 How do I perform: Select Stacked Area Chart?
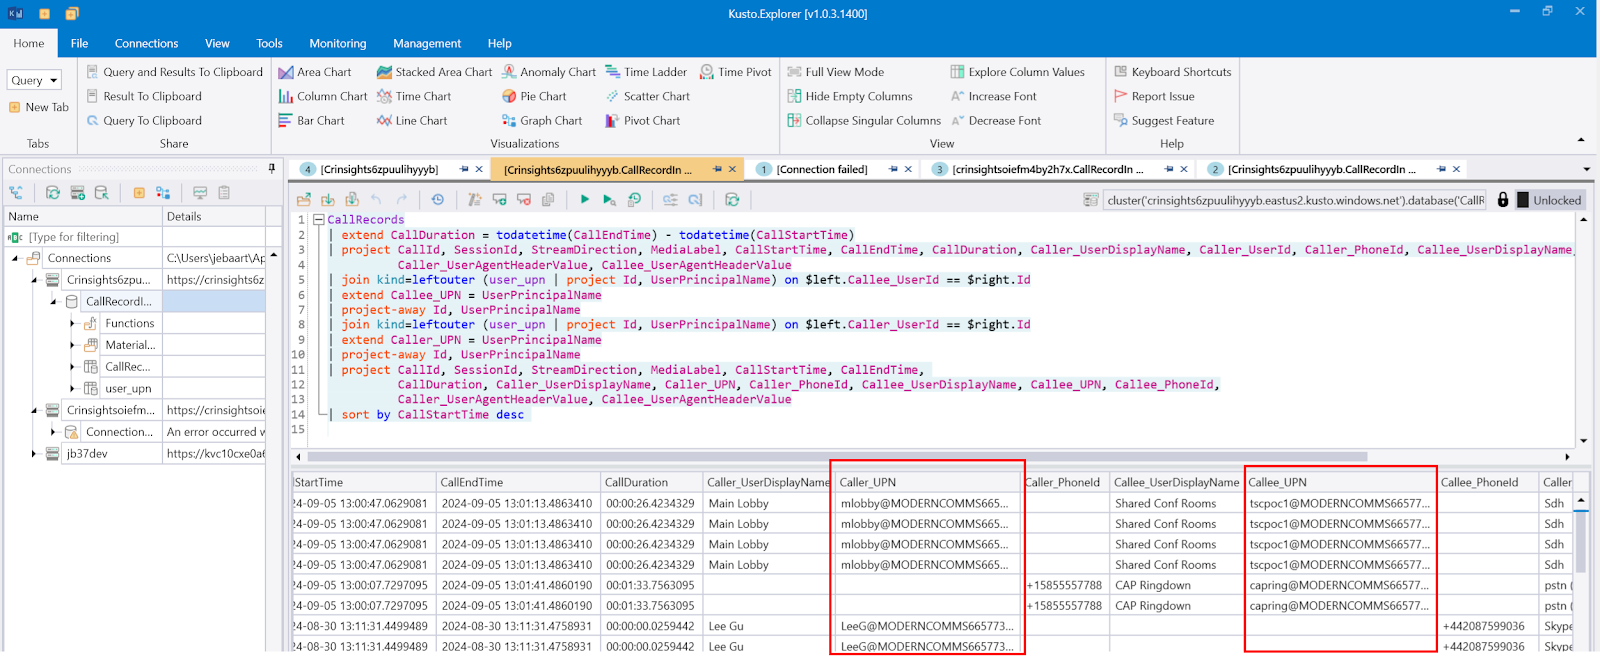point(434,72)
